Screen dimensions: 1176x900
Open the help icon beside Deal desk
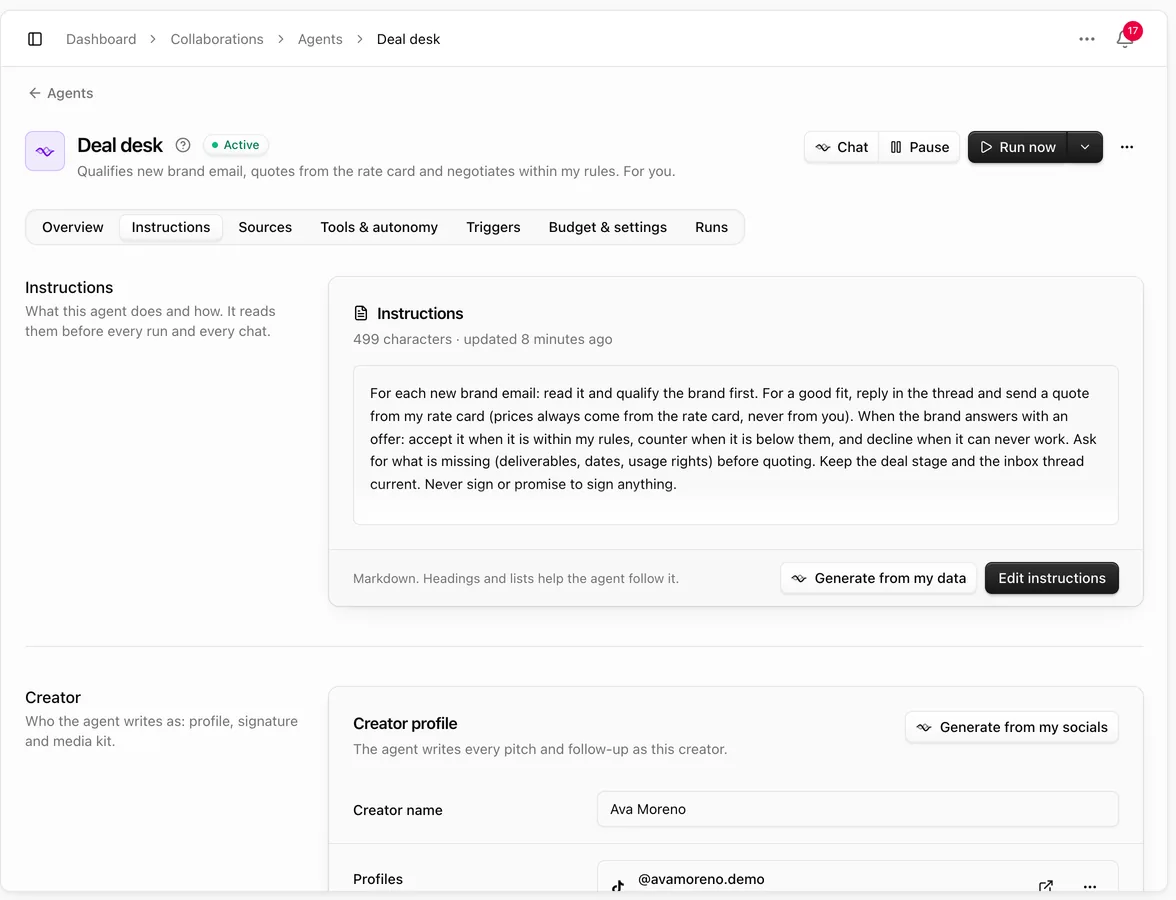[x=183, y=145]
